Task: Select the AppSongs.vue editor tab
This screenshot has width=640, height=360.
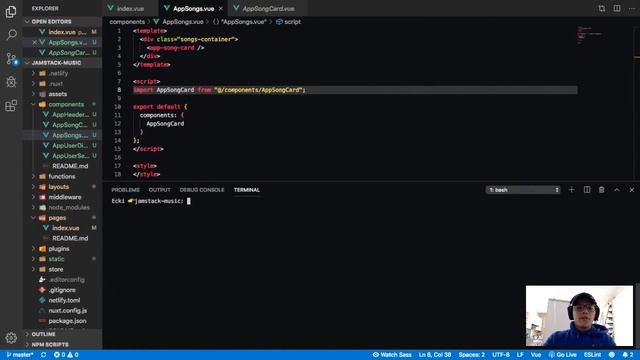Action: tap(193, 9)
